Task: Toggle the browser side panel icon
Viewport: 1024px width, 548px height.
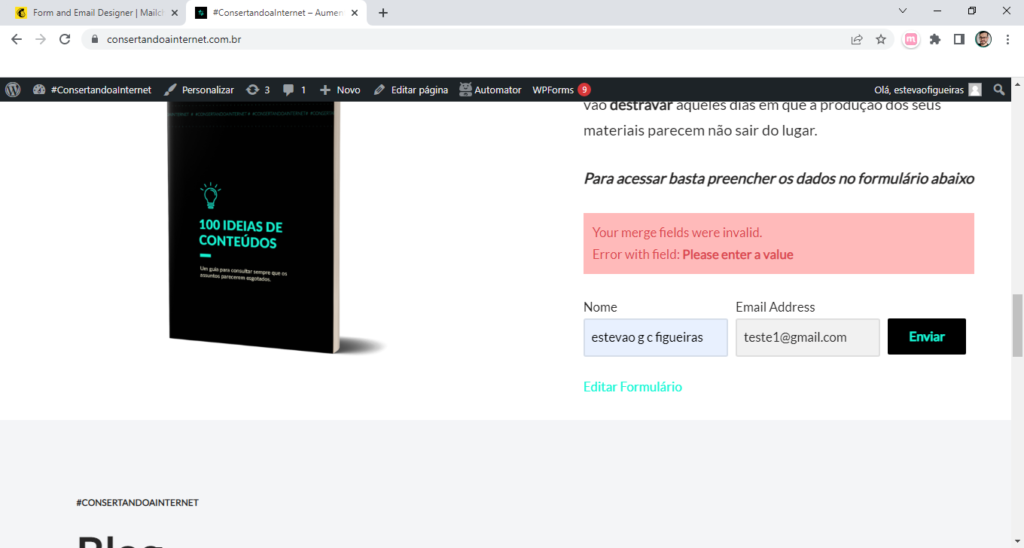Action: pos(959,39)
